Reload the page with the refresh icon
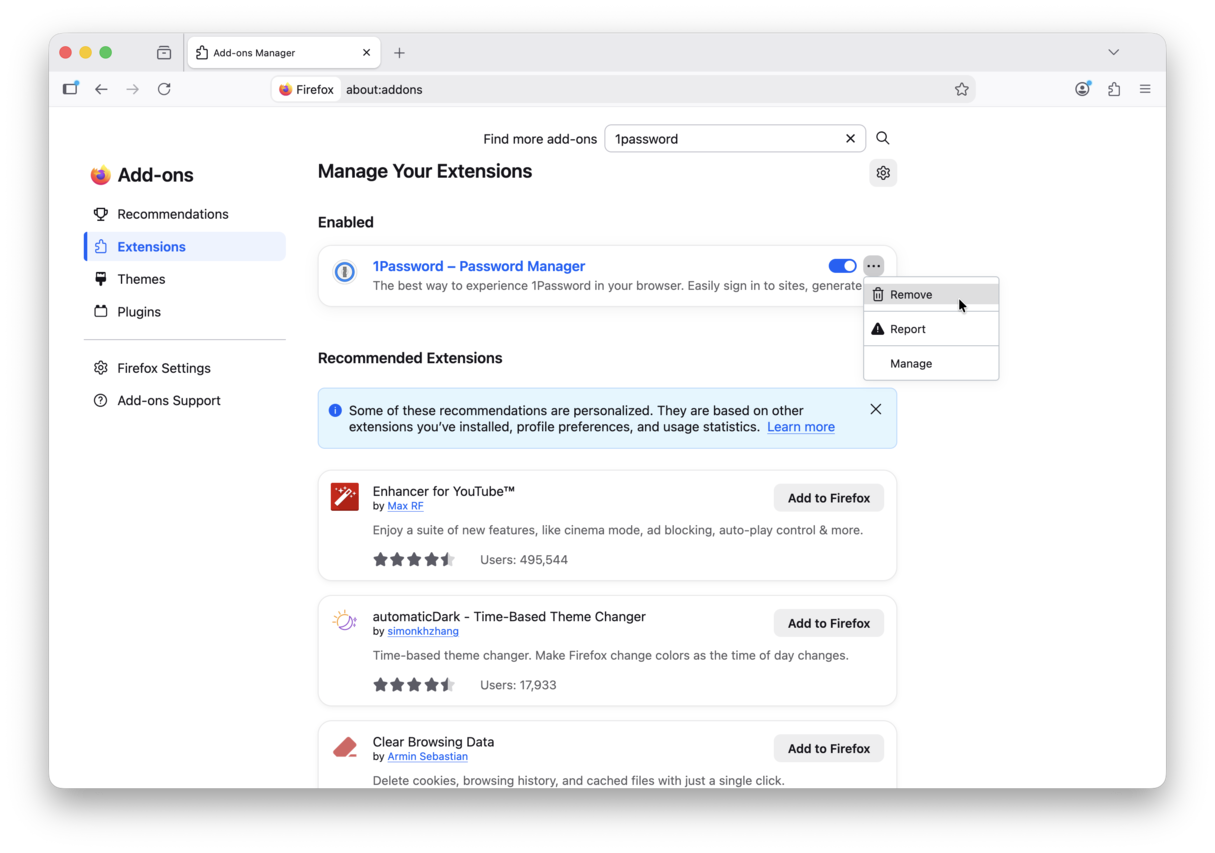 (x=164, y=89)
